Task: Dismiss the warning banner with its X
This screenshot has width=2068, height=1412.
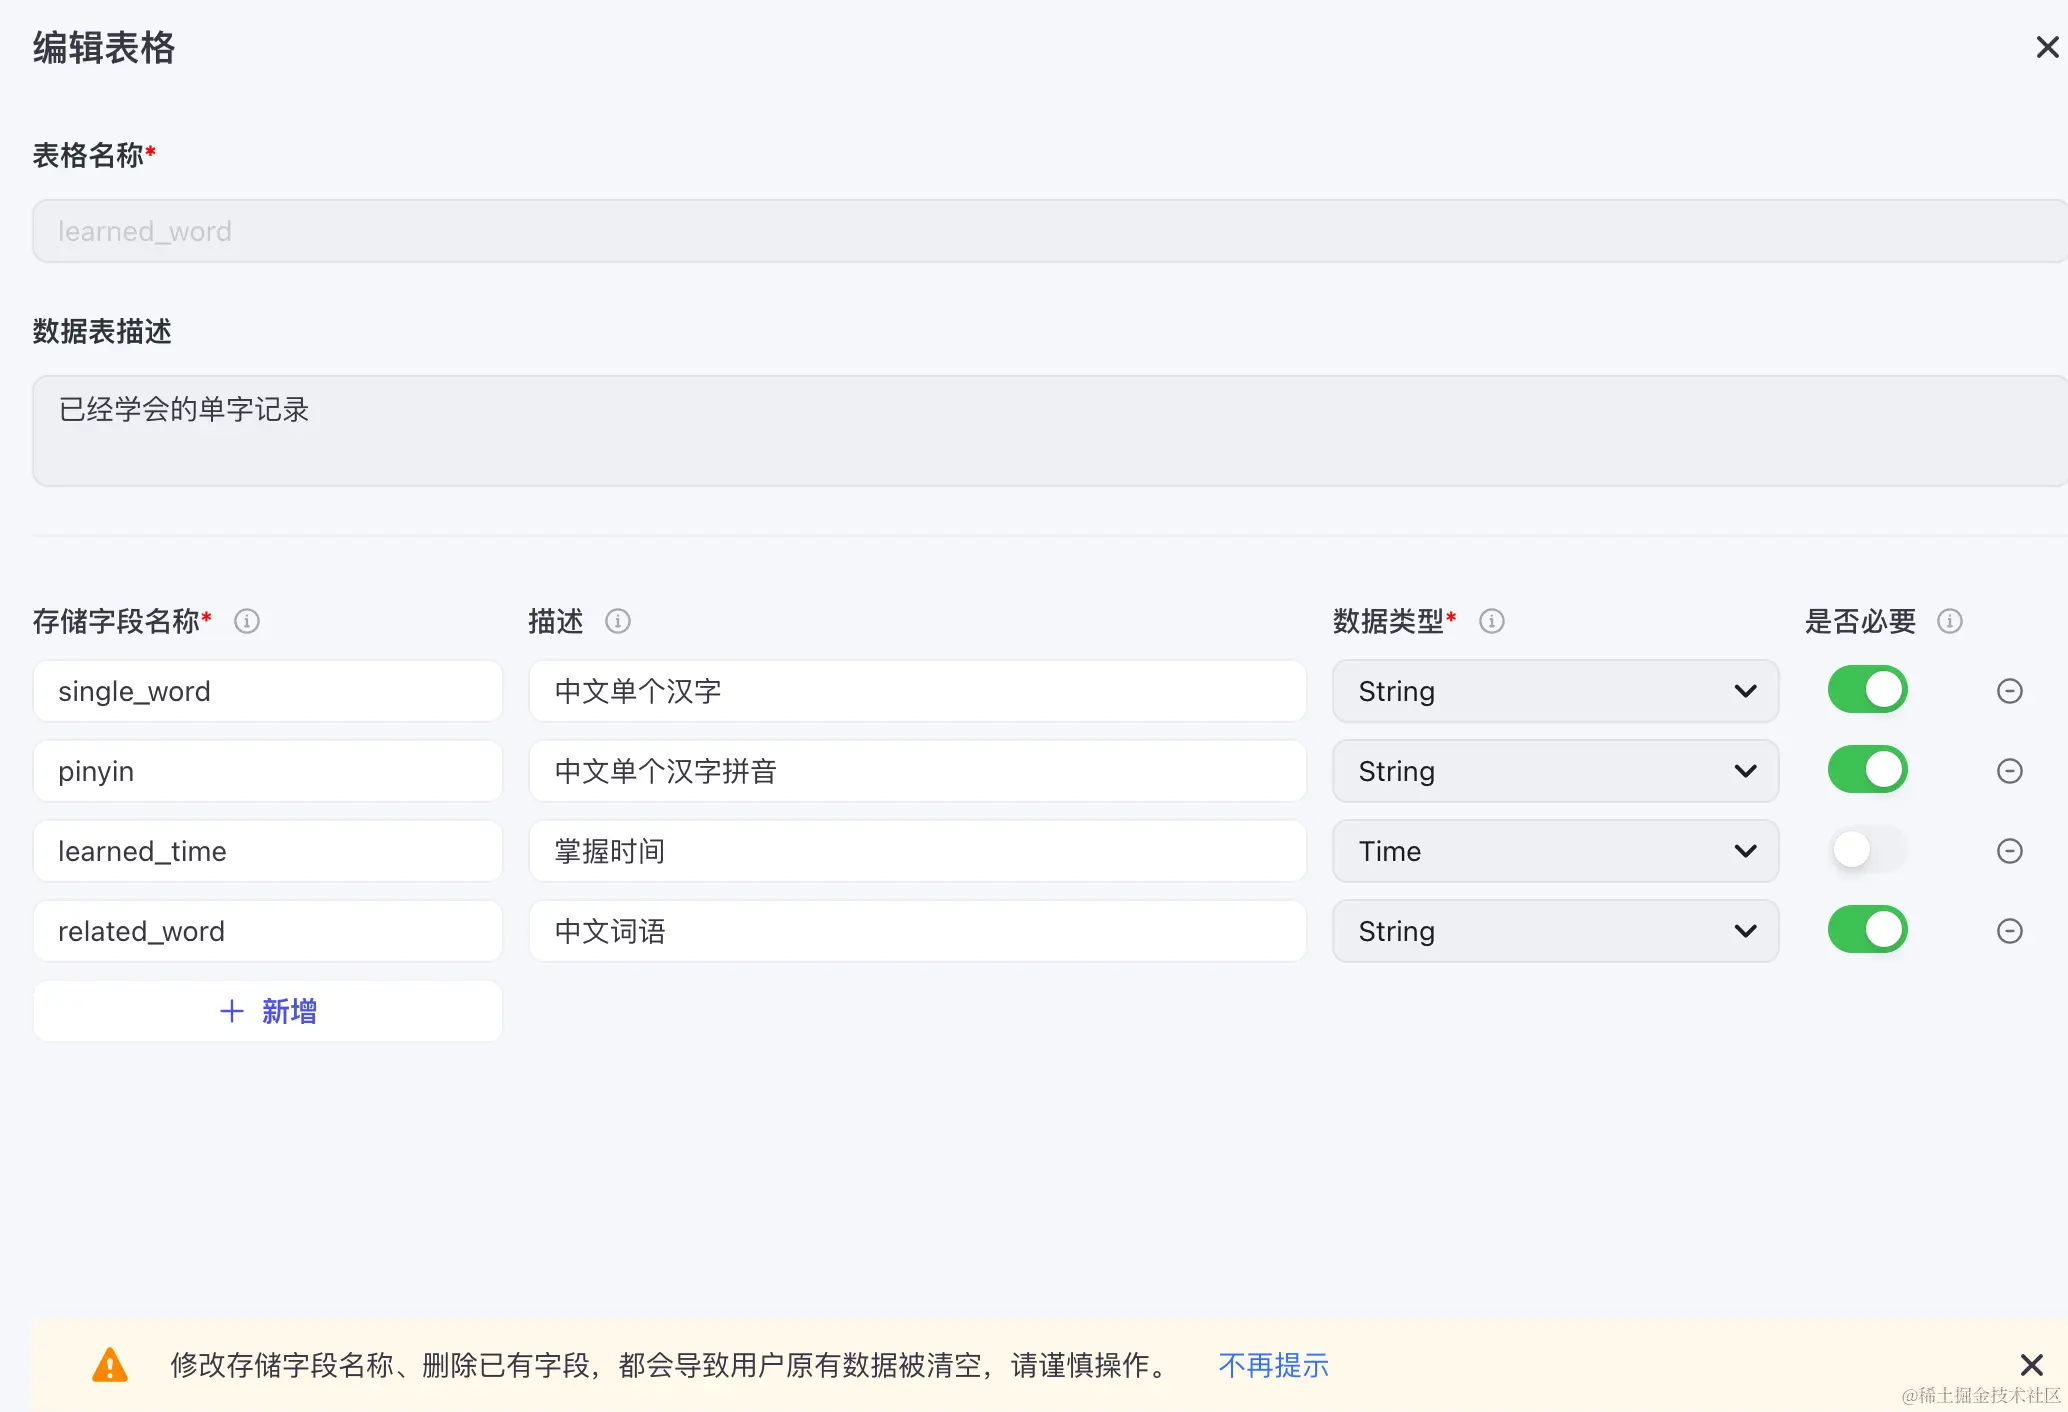Action: coord(2031,1365)
